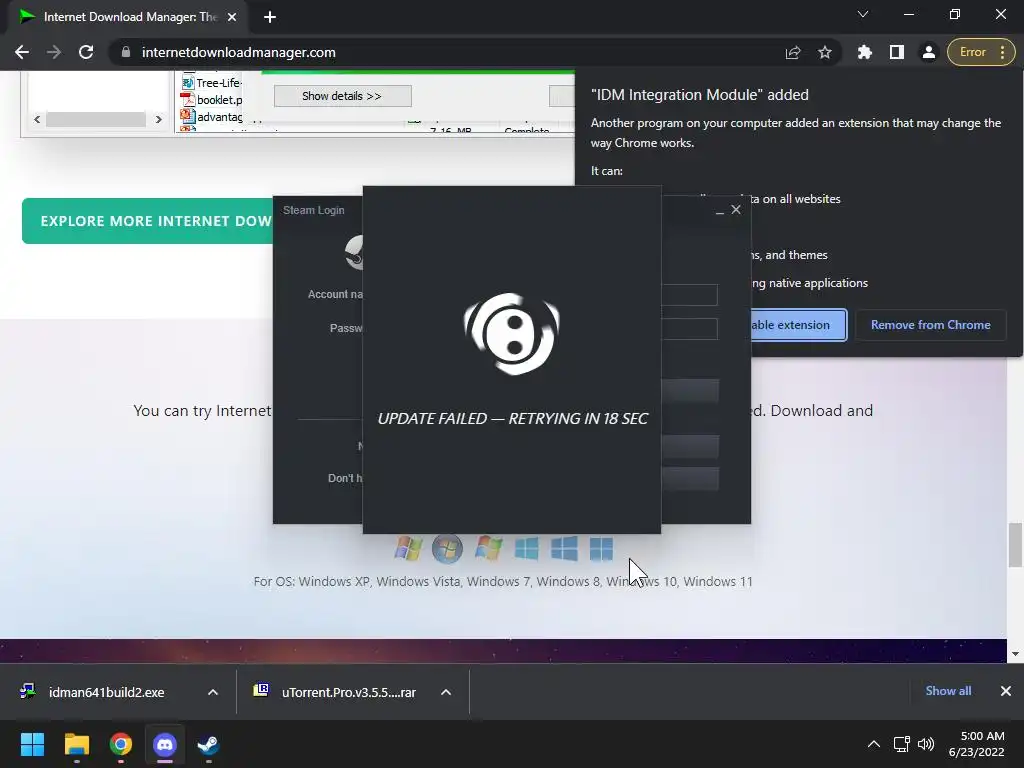1024x768 pixels.
Task: Click the address bar URL
Action: point(238,52)
